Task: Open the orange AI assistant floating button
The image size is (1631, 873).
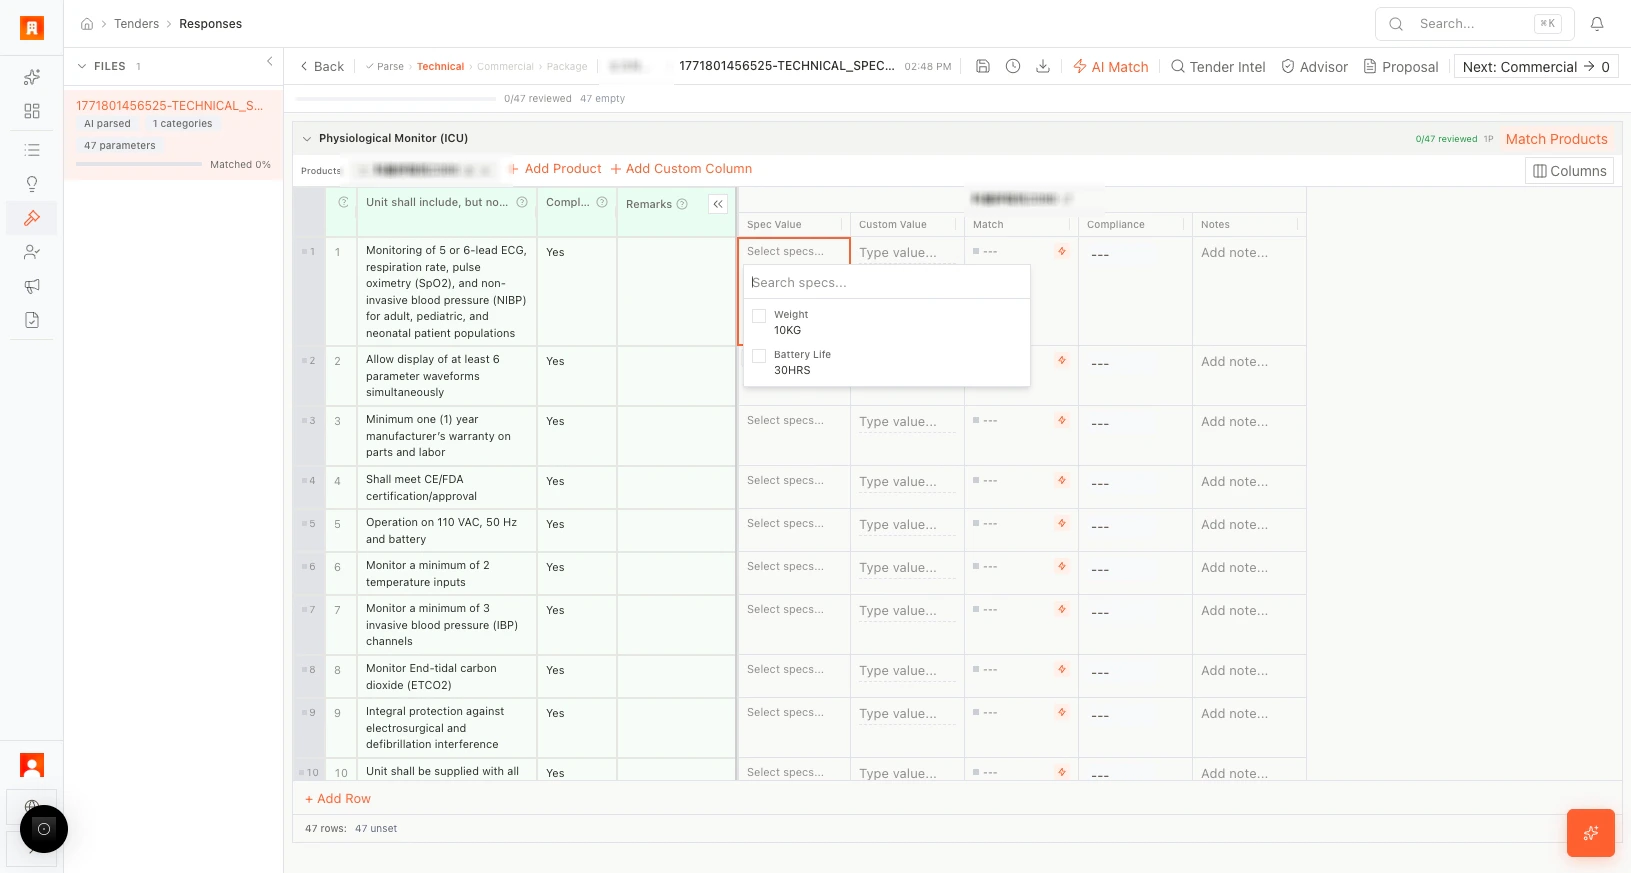Action: [1591, 833]
